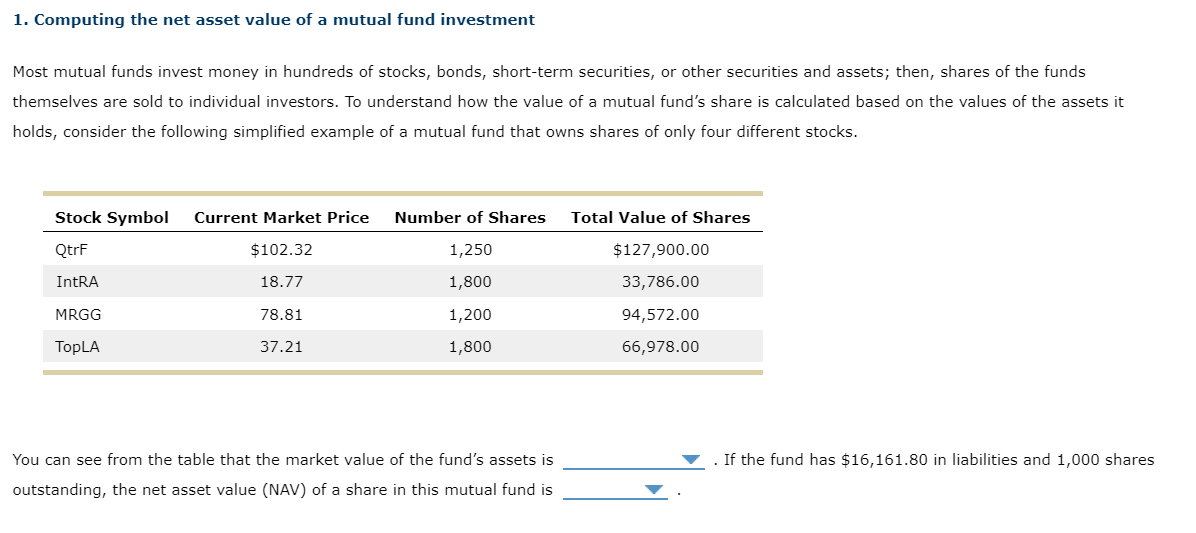The width and height of the screenshot is (1196, 533).
Task: Click the 1,250 number of shares cell
Action: 470,250
